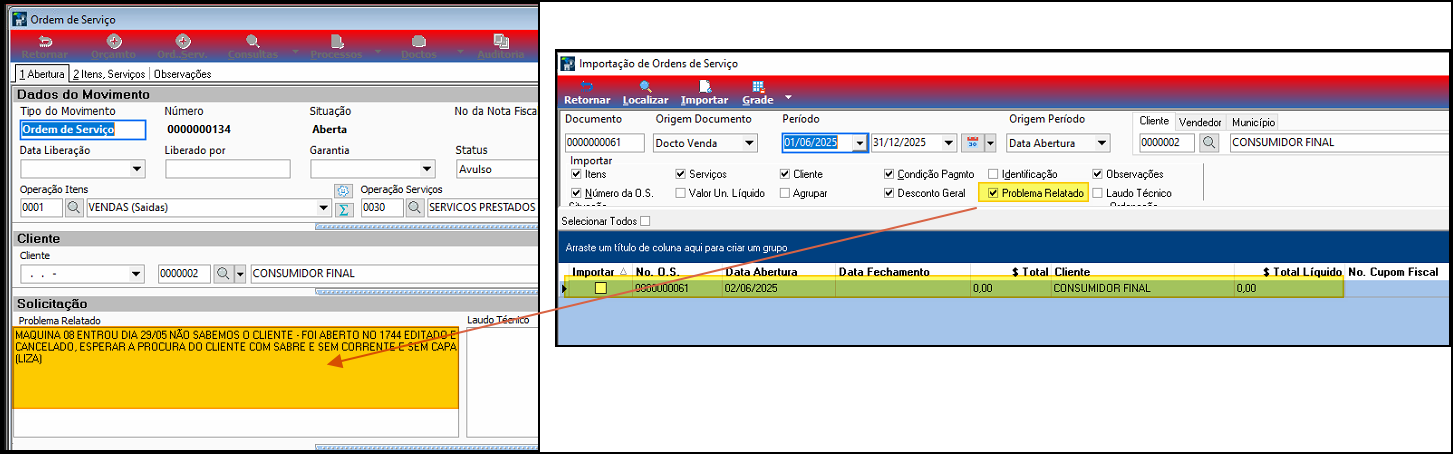Click Documento field with 0000000061
This screenshot has width=1453, height=454.
click(605, 143)
